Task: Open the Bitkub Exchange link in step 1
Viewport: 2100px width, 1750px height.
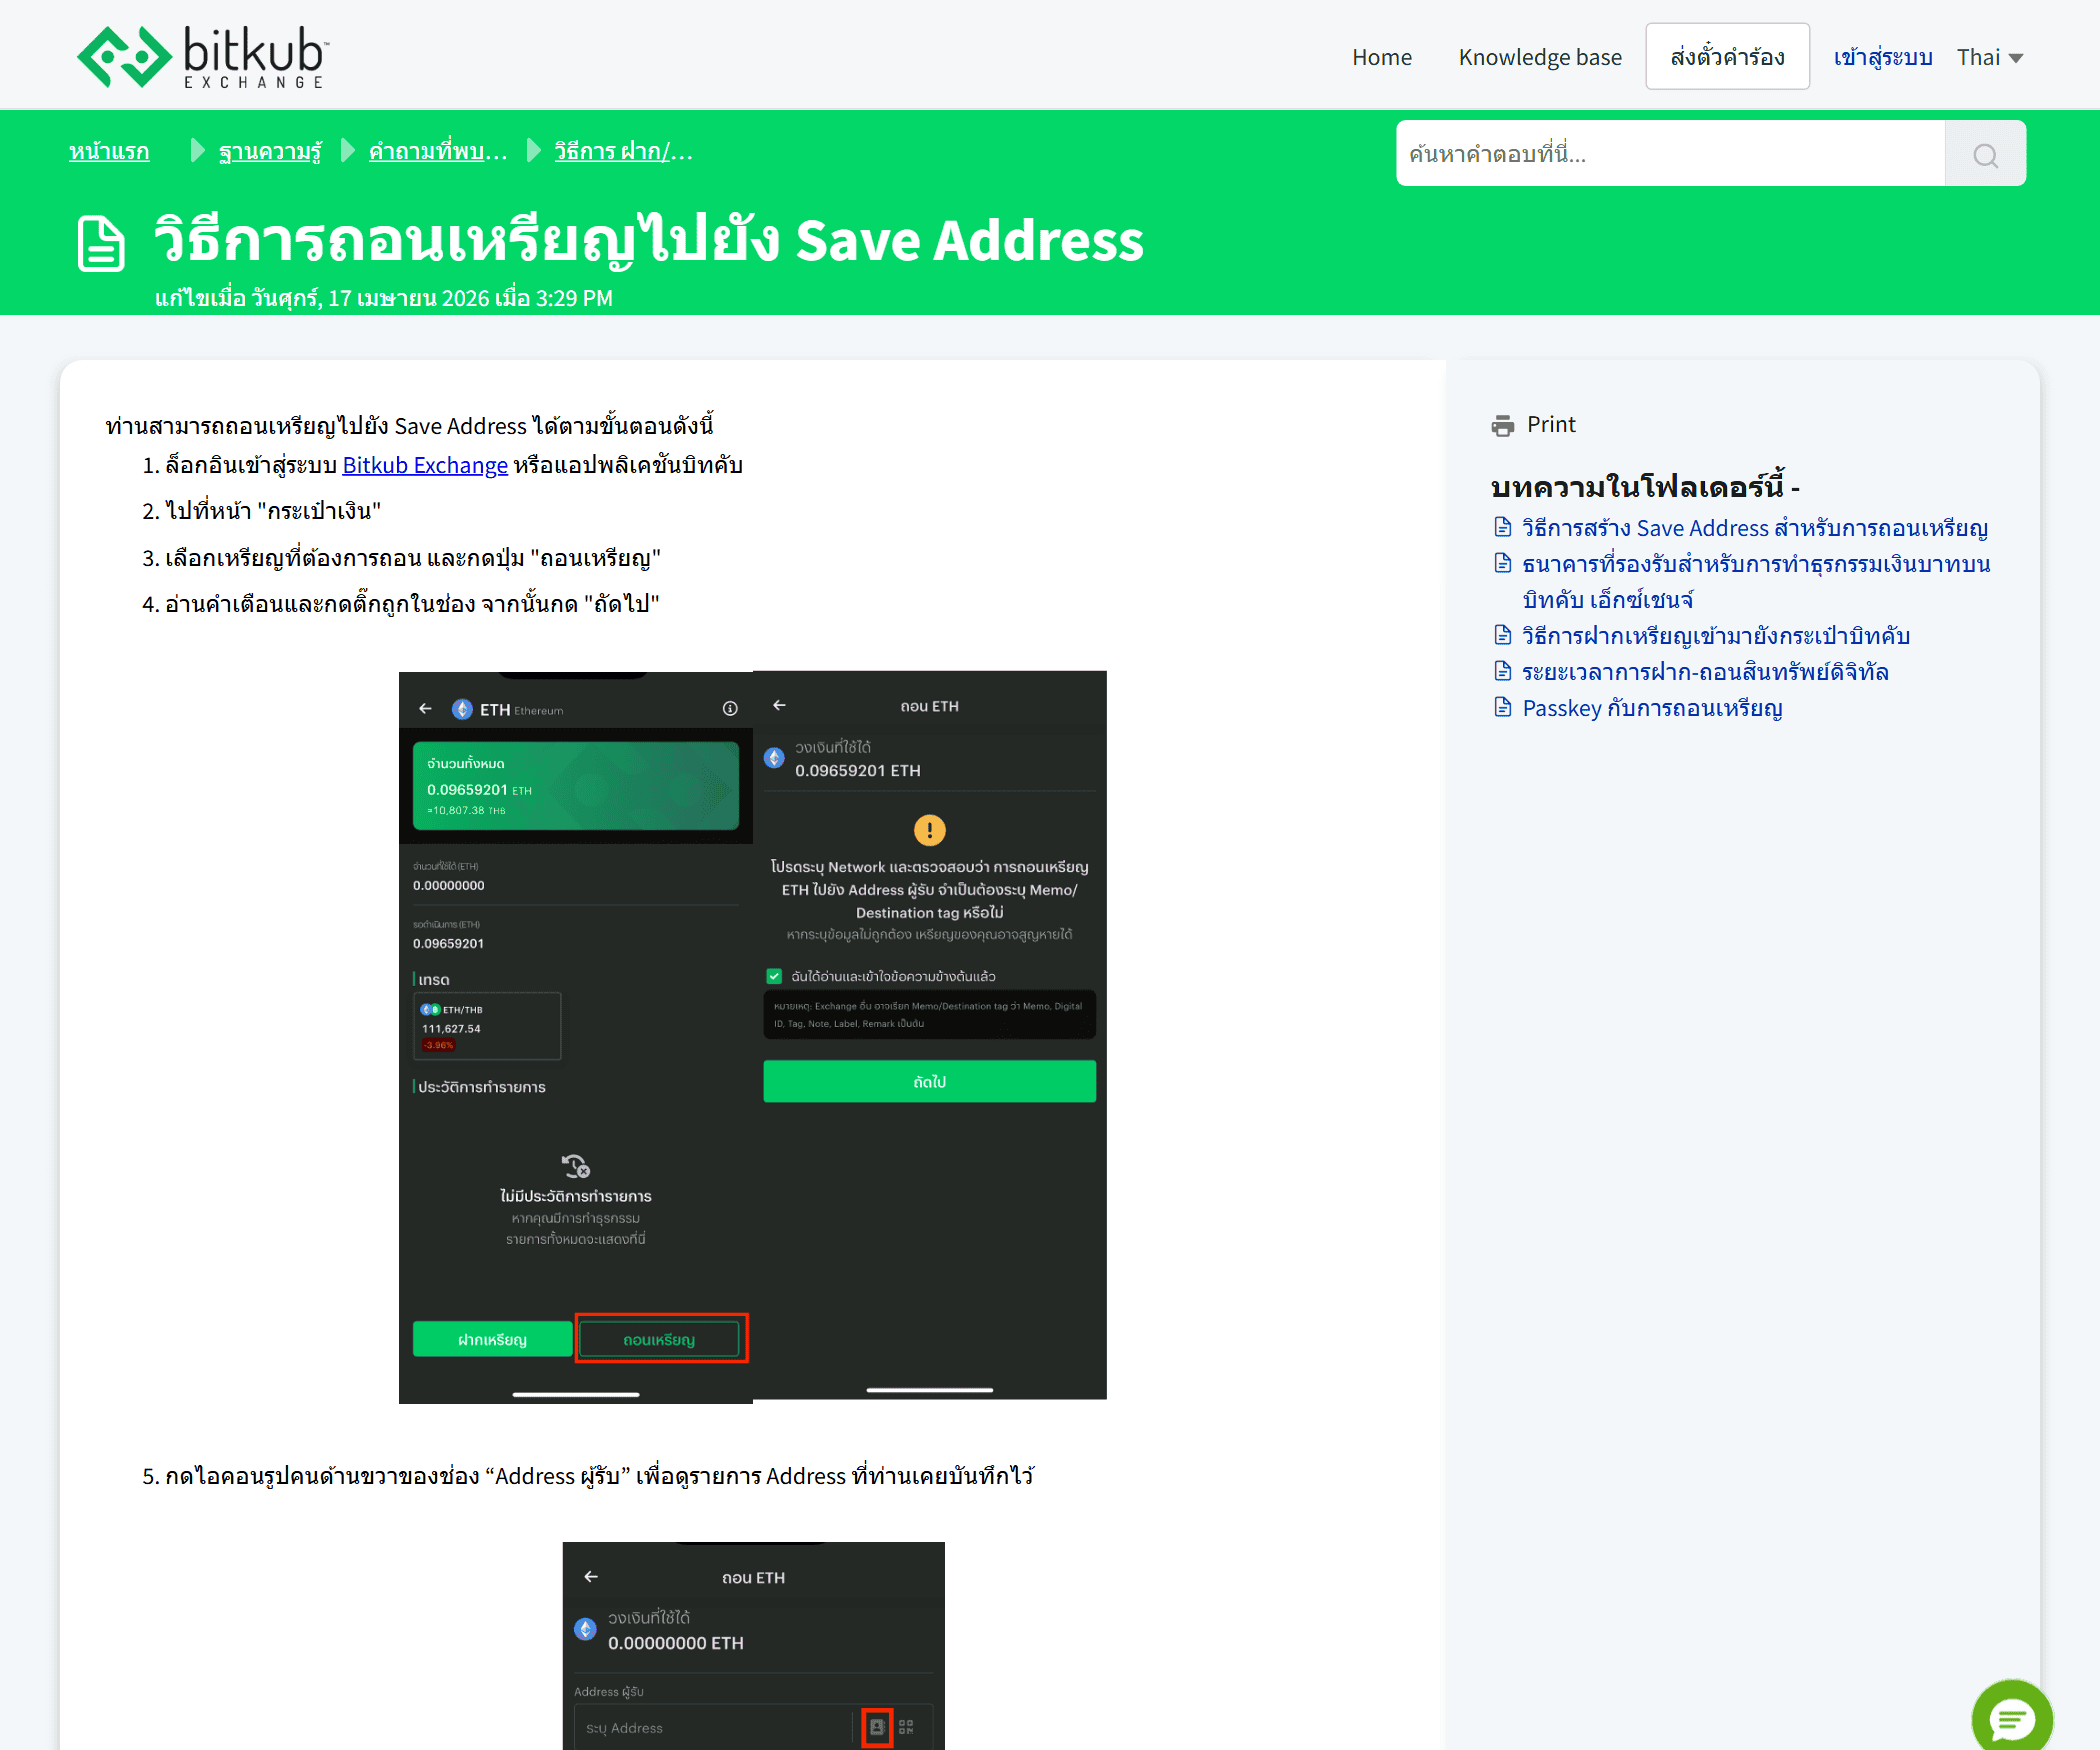Action: click(425, 465)
